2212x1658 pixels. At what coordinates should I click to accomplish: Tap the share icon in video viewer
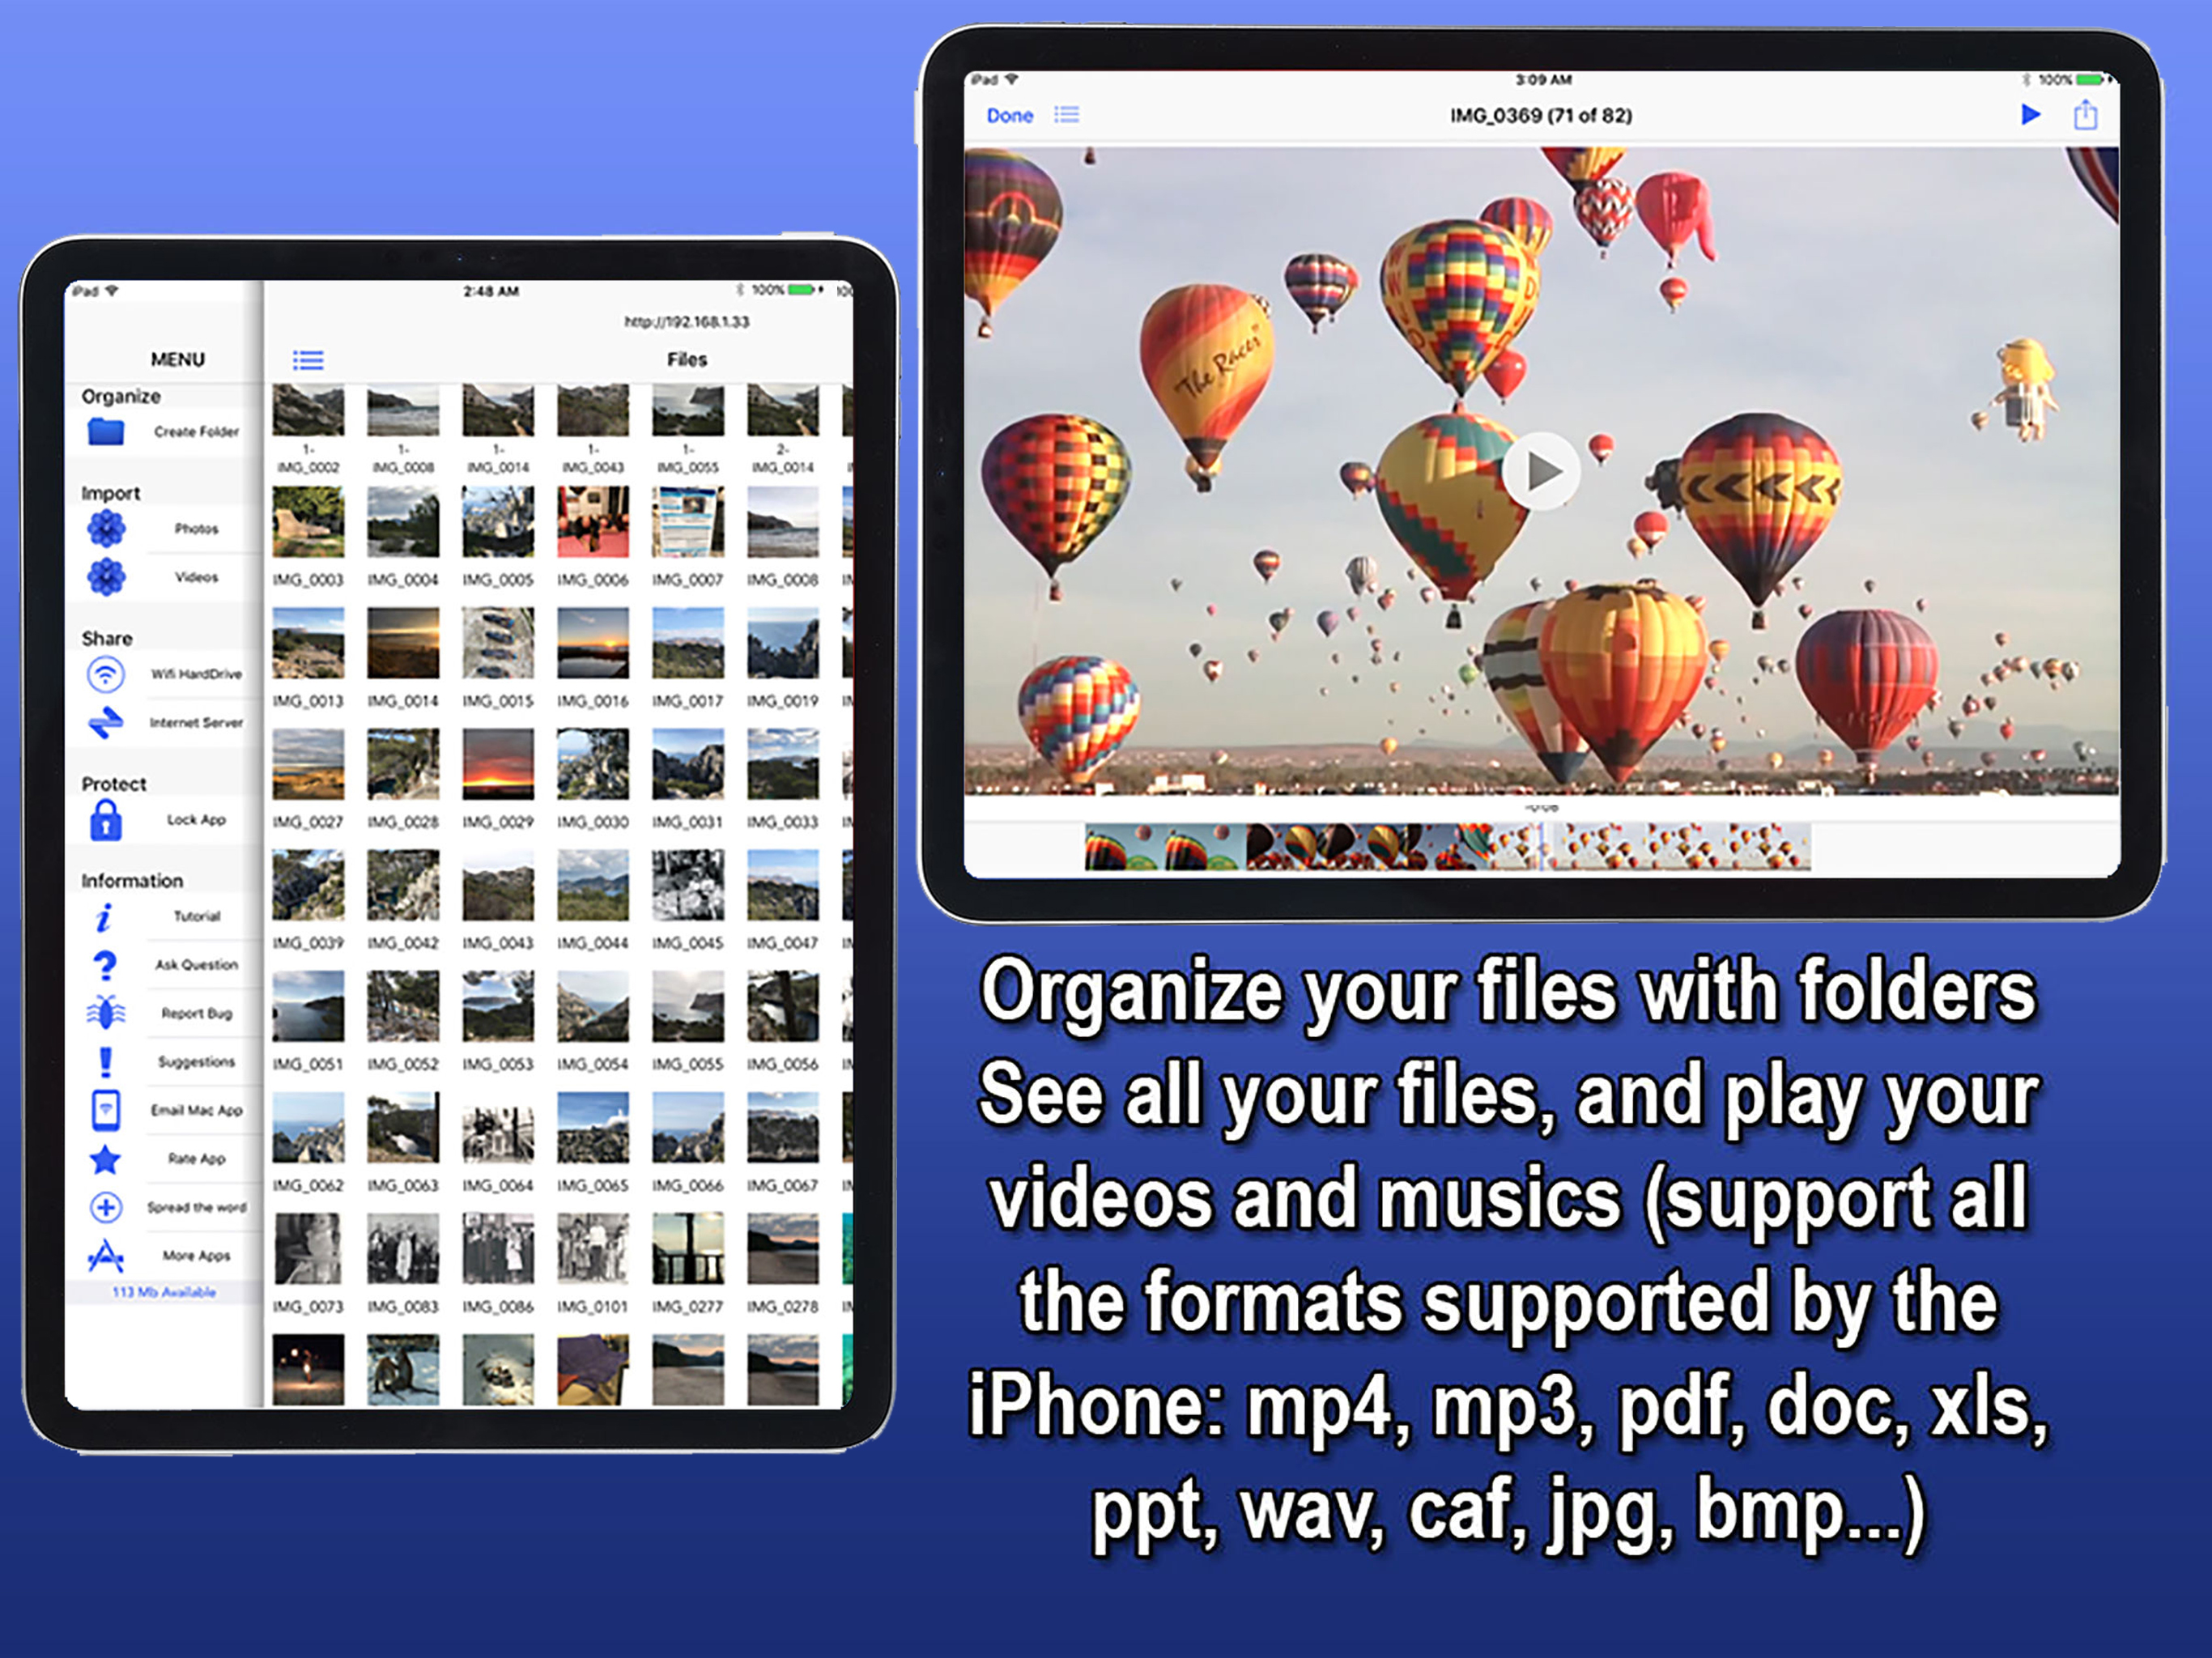2085,114
